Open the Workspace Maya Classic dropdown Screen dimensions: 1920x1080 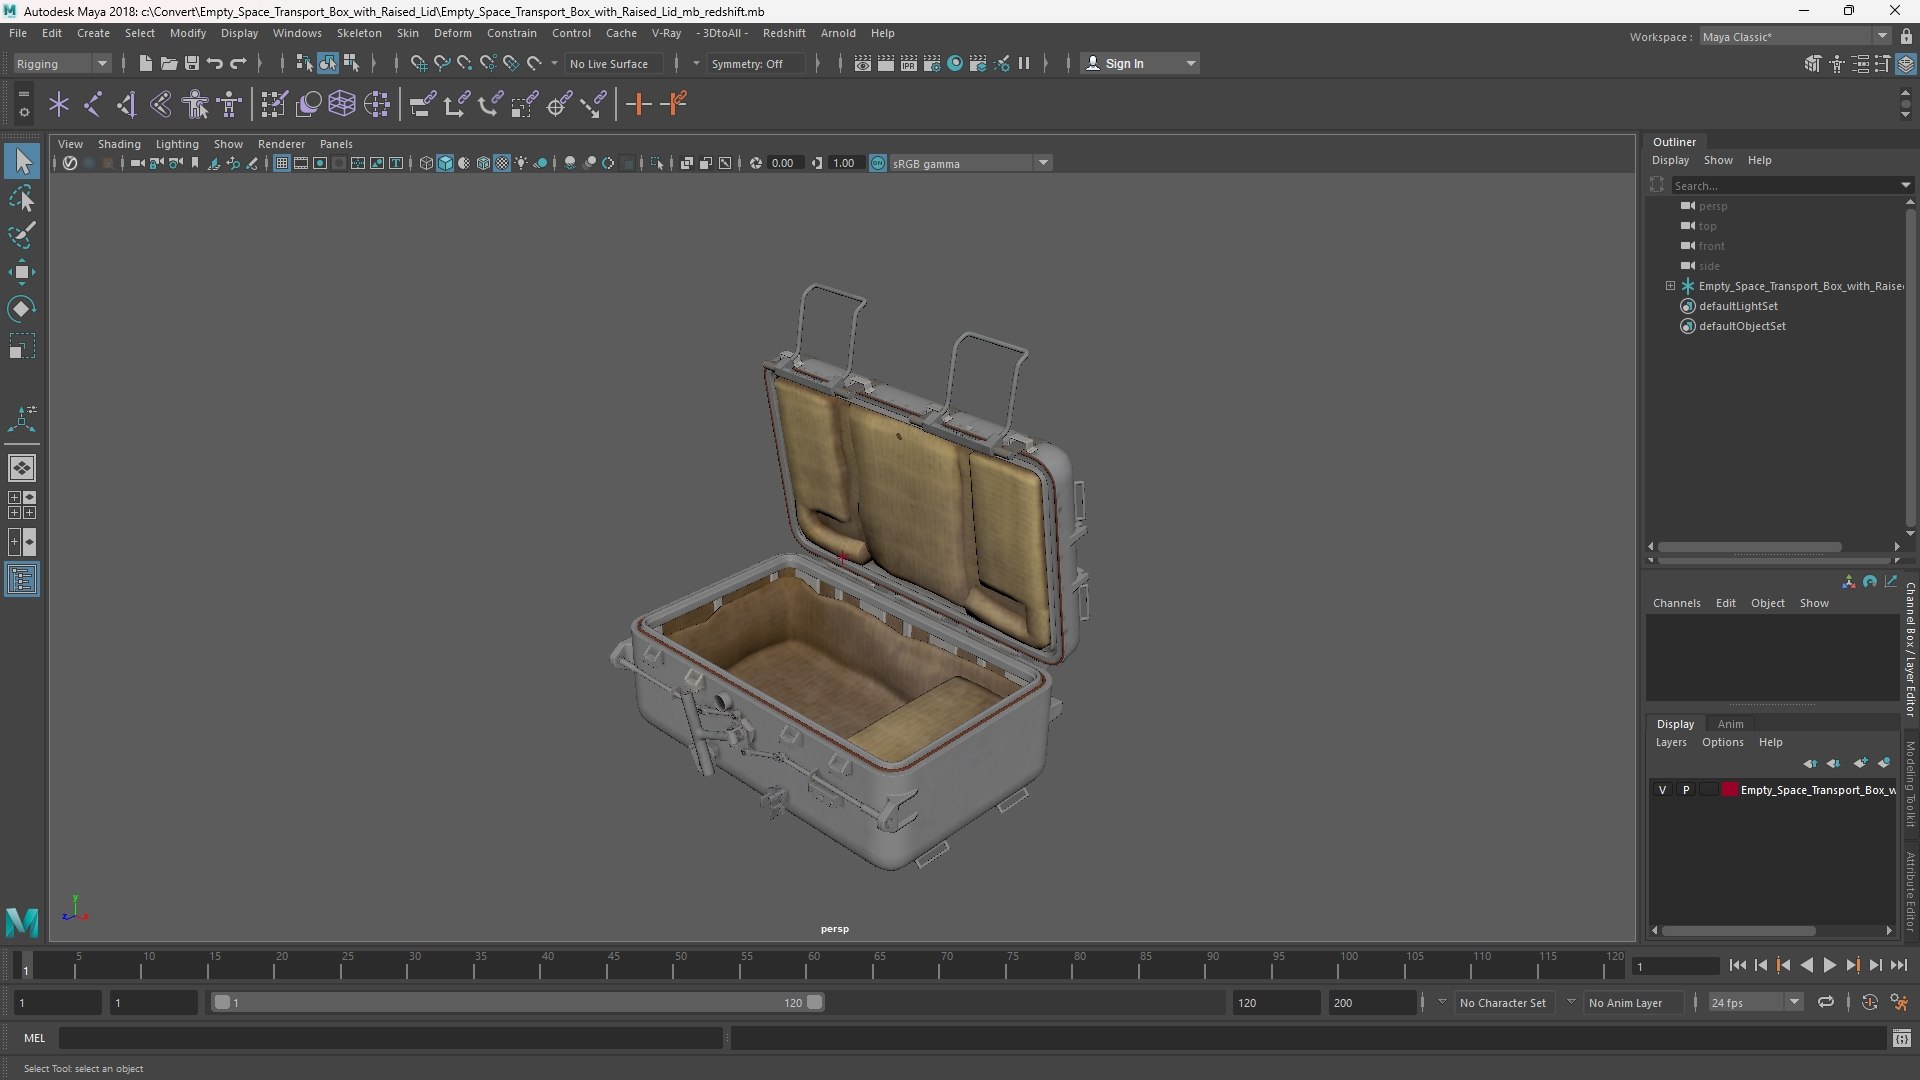[1795, 37]
